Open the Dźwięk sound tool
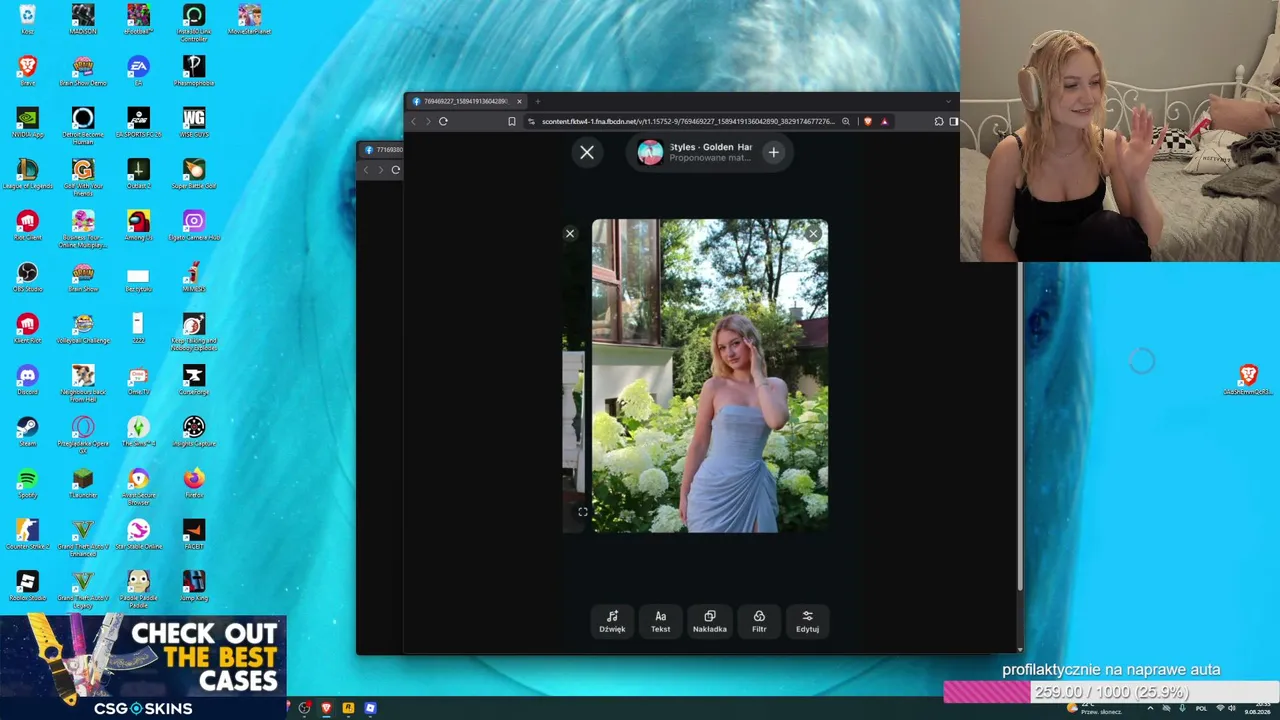1280x720 pixels. [612, 621]
